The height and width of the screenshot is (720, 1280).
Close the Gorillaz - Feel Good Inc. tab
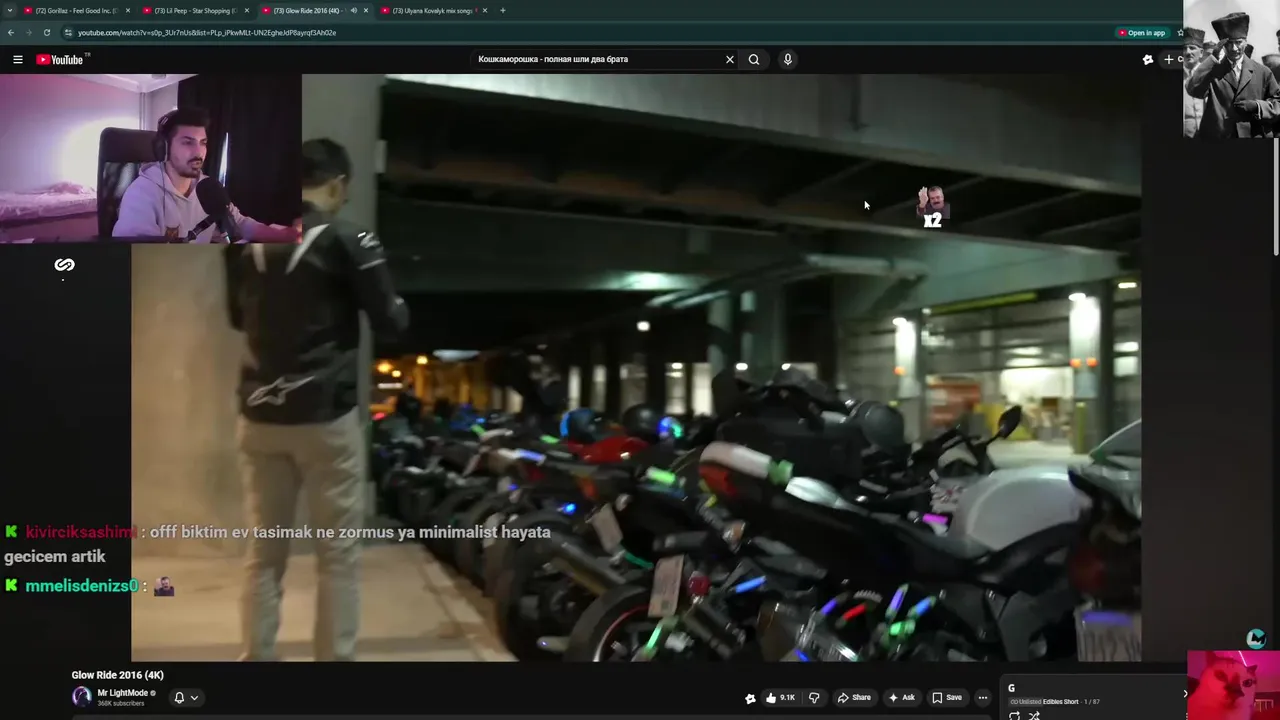pyautogui.click(x=128, y=10)
